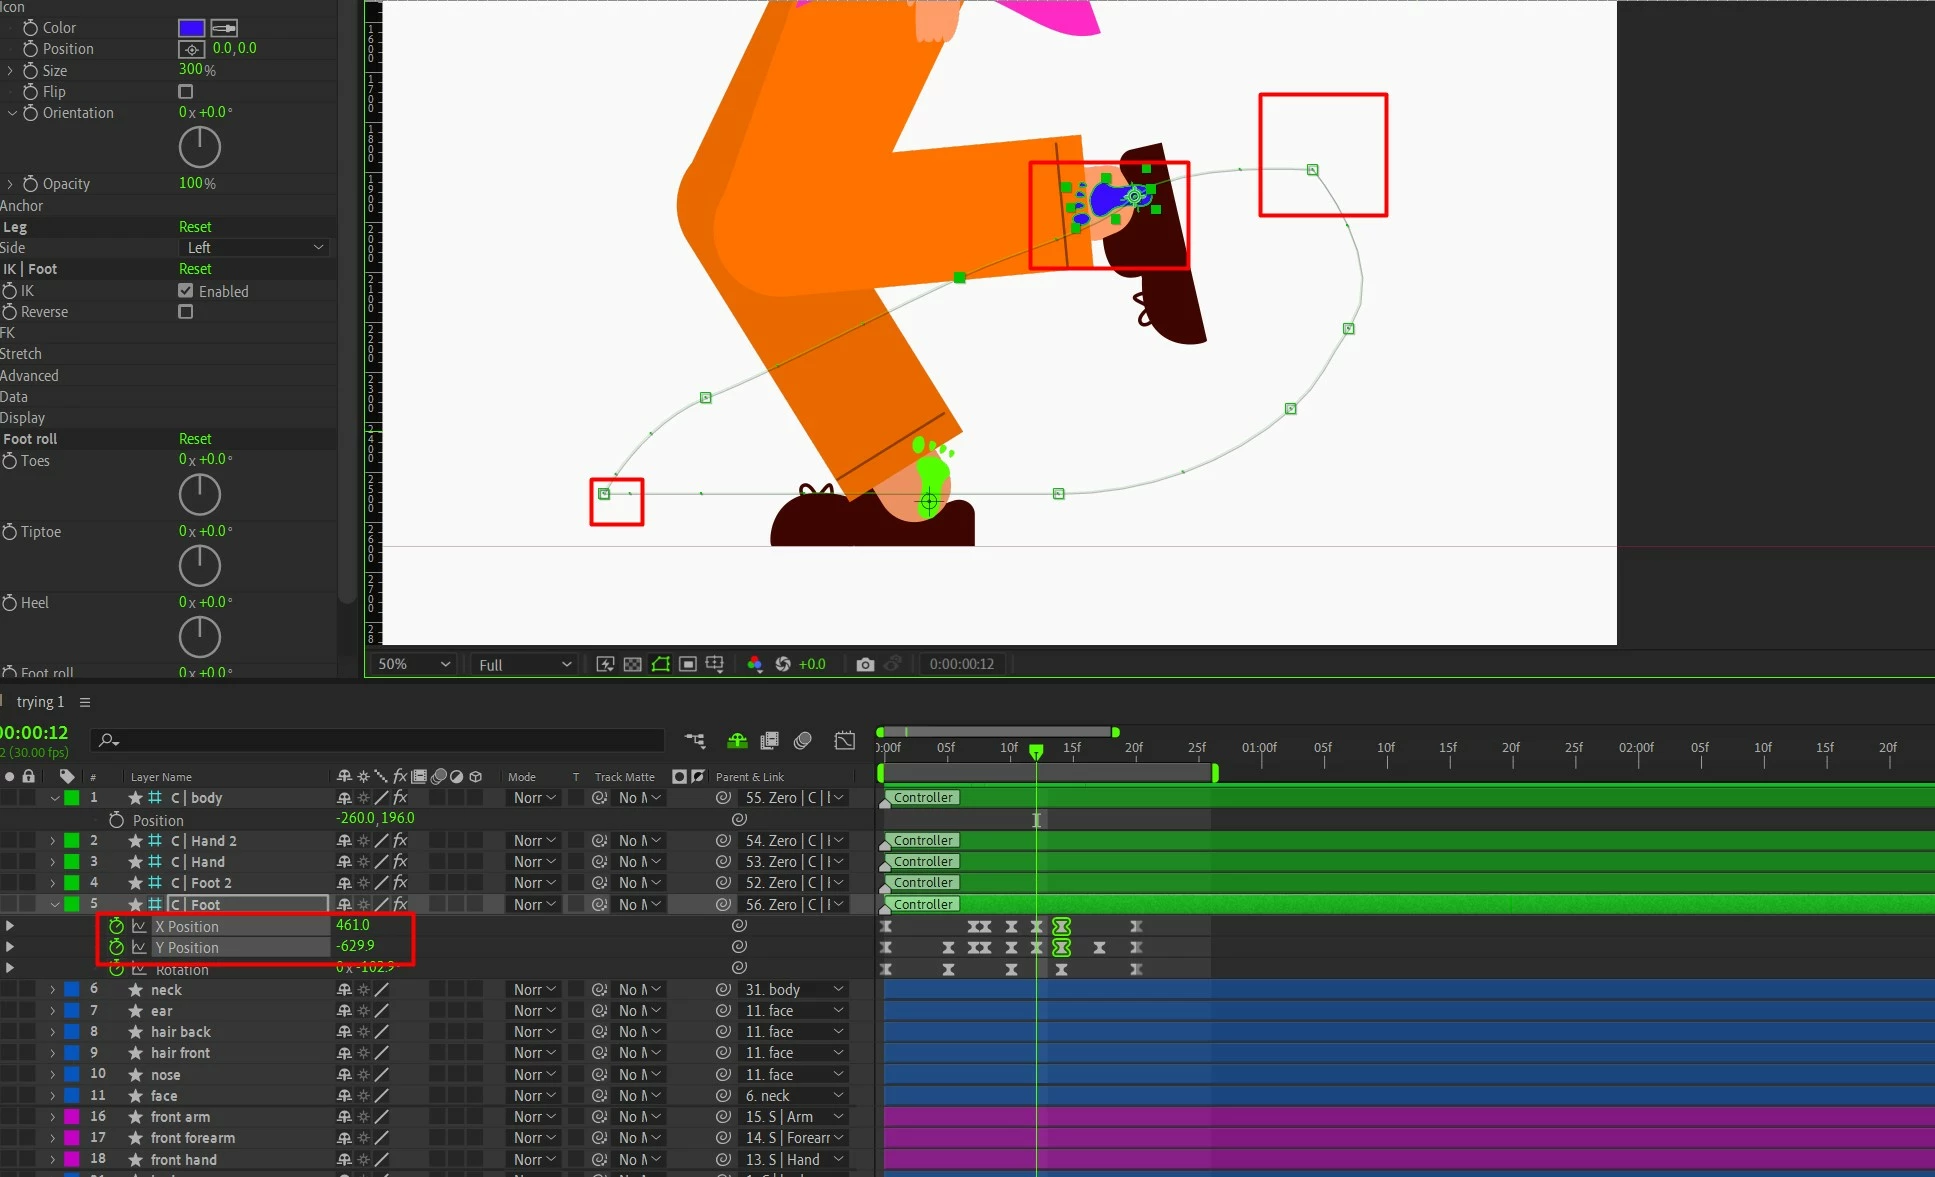The width and height of the screenshot is (1935, 1177).
Task: Open the trying 1 panel menu
Action: pyautogui.click(x=85, y=702)
